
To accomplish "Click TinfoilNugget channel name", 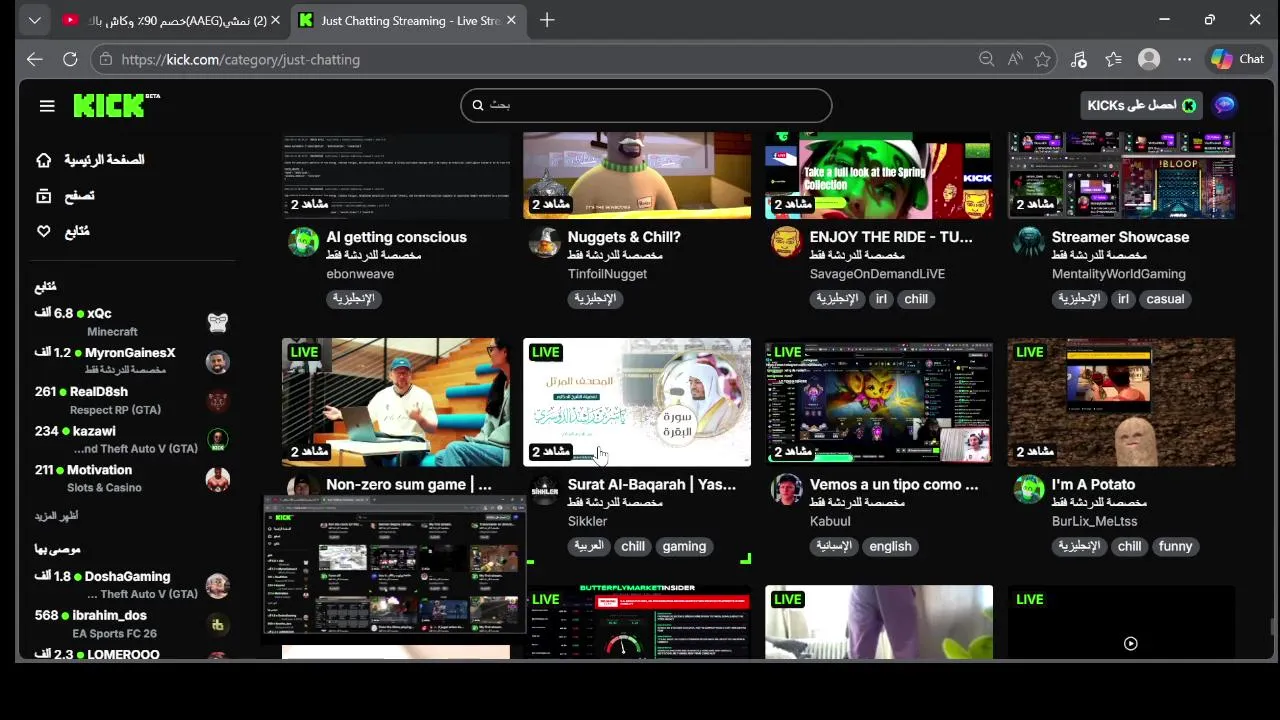I will 607,274.
